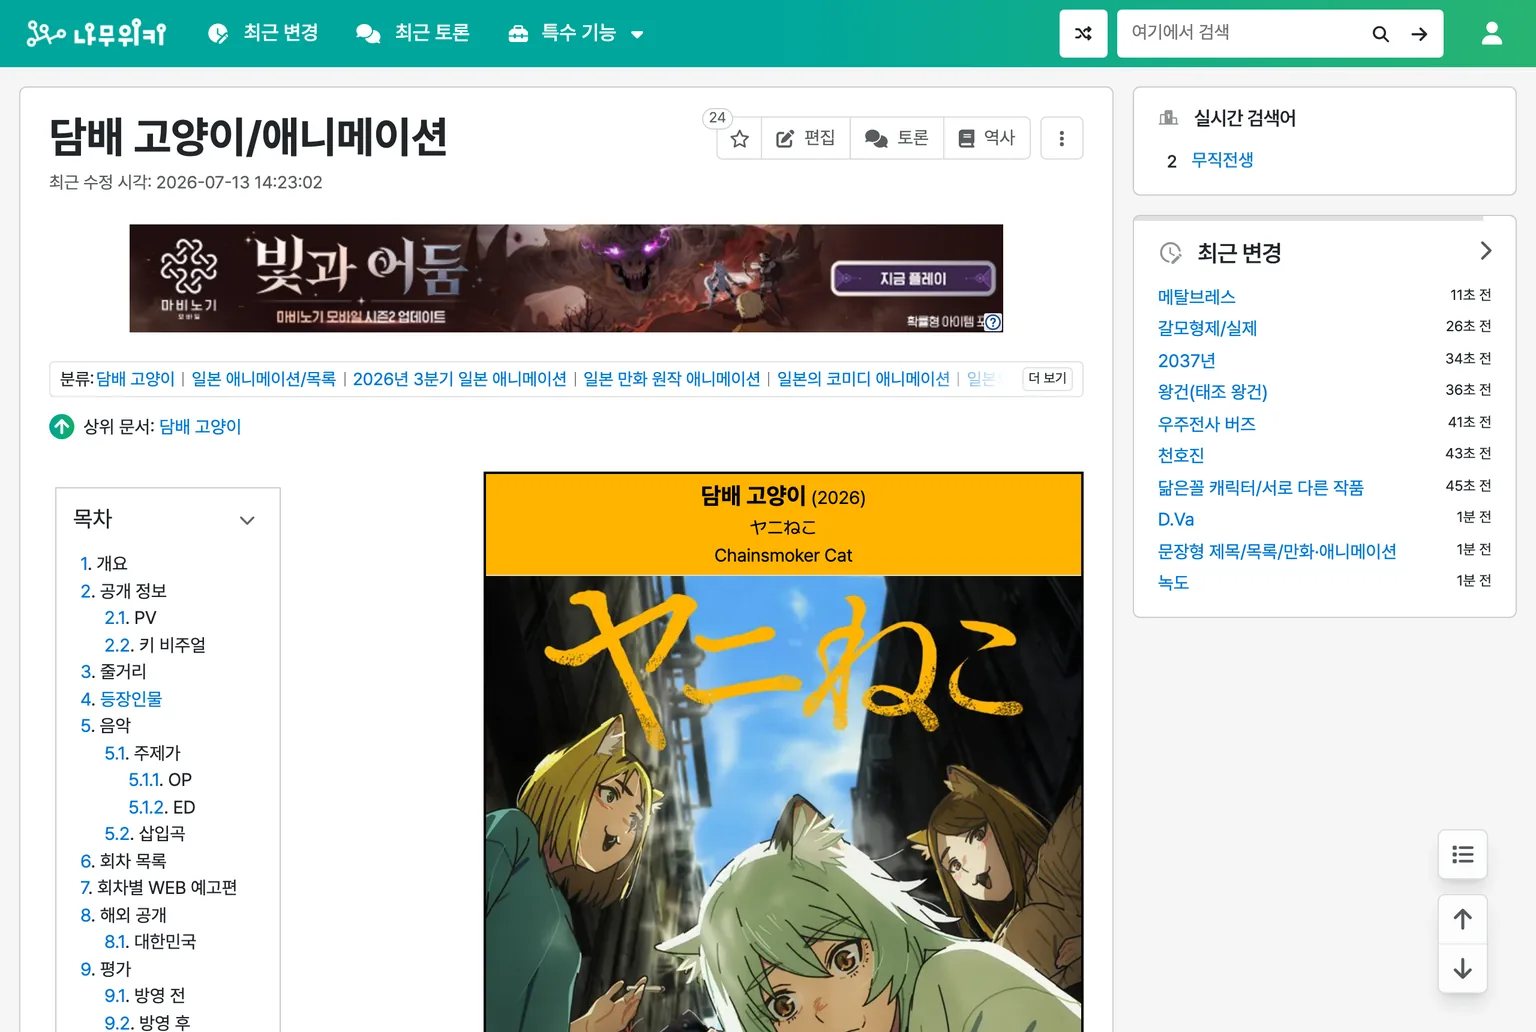The width and height of the screenshot is (1536, 1032).
Task: Open recent change 갈모형제/실제
Action: point(1207,328)
